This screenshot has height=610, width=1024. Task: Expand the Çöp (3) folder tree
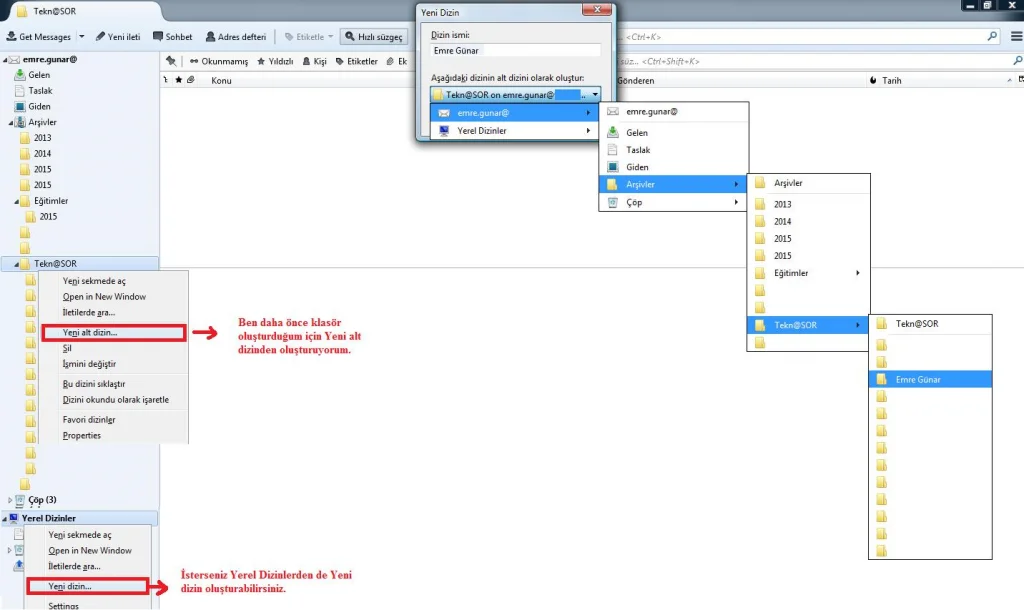pyautogui.click(x=10, y=500)
